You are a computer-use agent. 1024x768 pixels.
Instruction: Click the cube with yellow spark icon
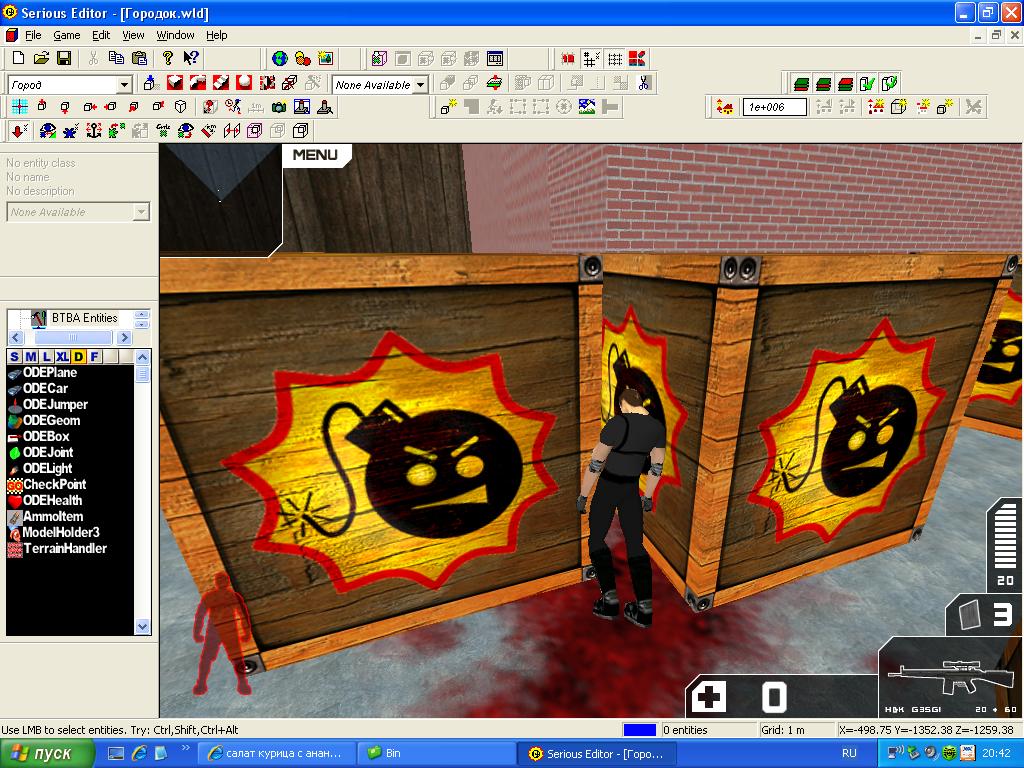pos(449,106)
